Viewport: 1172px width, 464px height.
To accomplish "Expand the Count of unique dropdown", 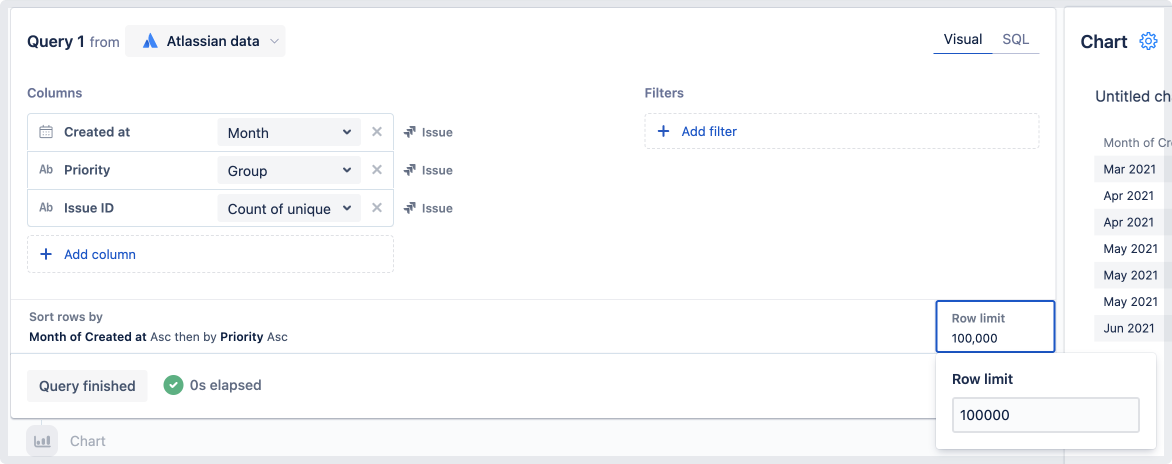I will click(289, 209).
